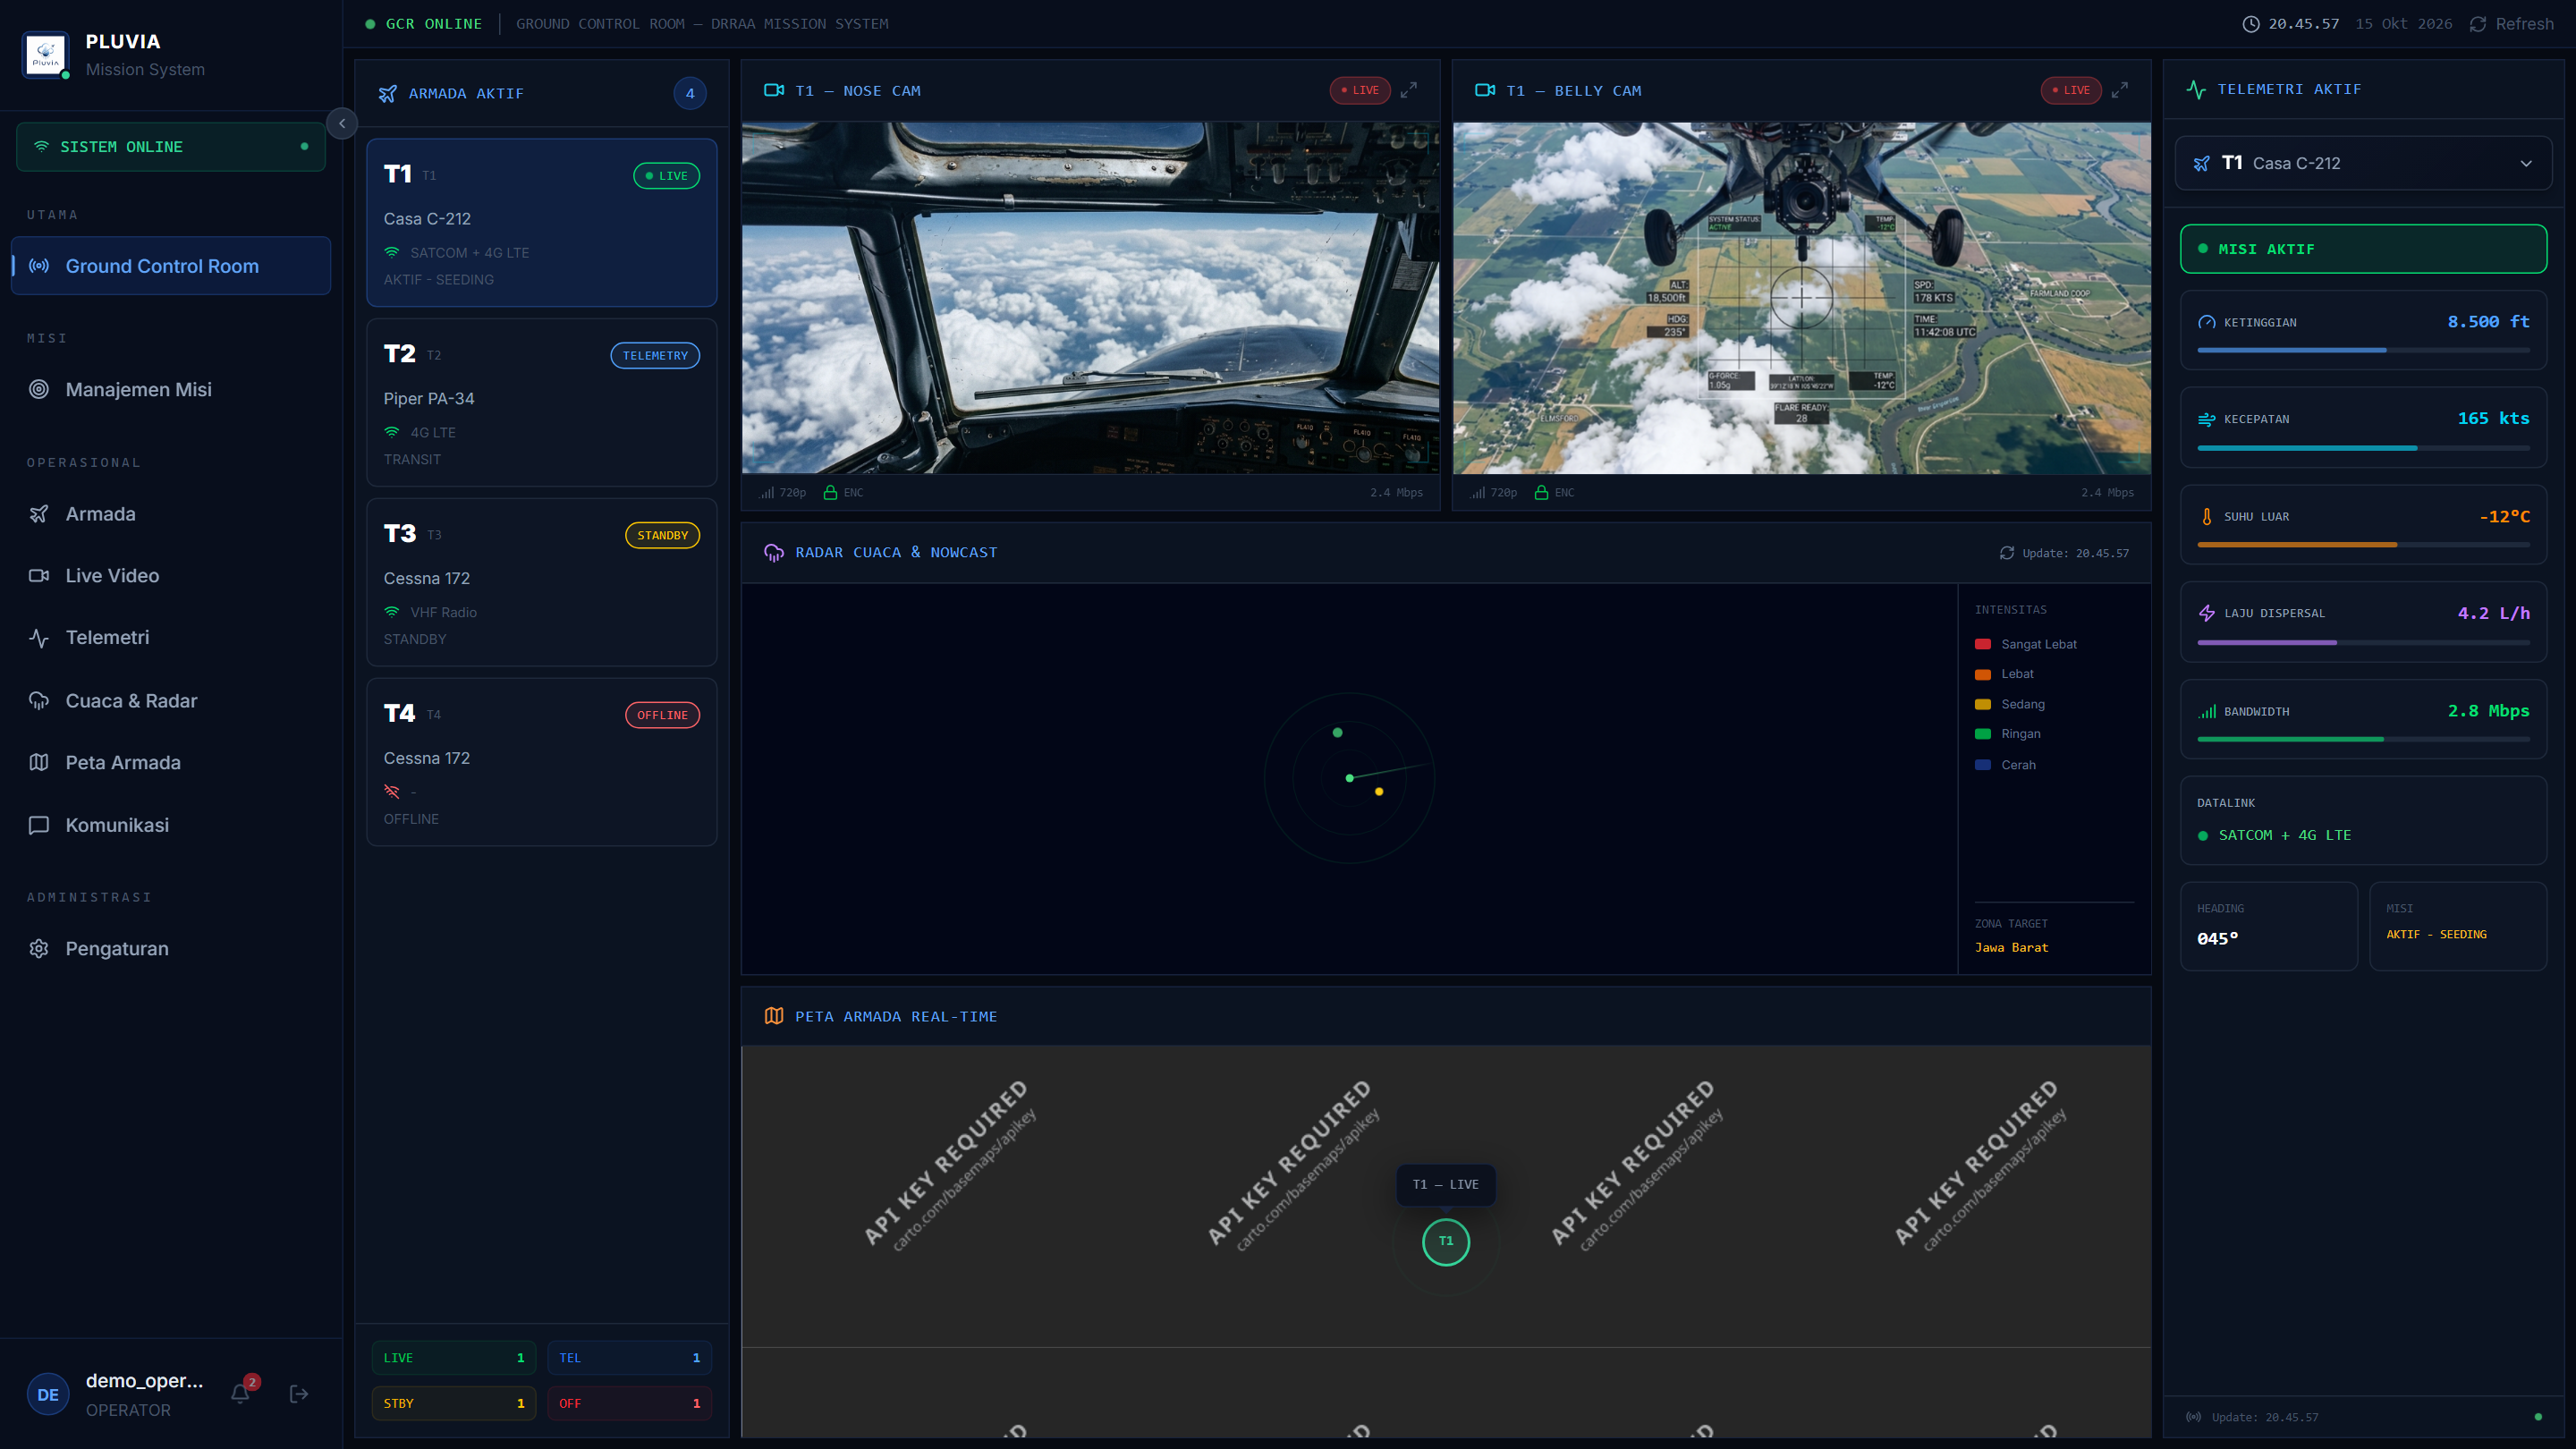Click ENC lock icon under Belly Cam
2576x1449 pixels.
click(x=1541, y=492)
